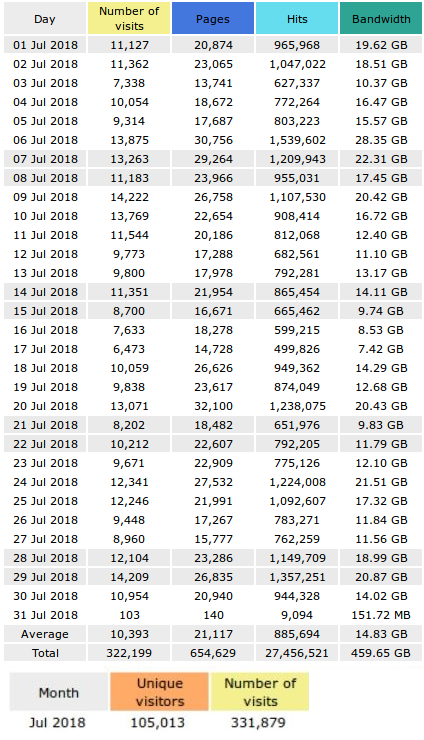Click the 01 Jul 2018 row date

45,45
